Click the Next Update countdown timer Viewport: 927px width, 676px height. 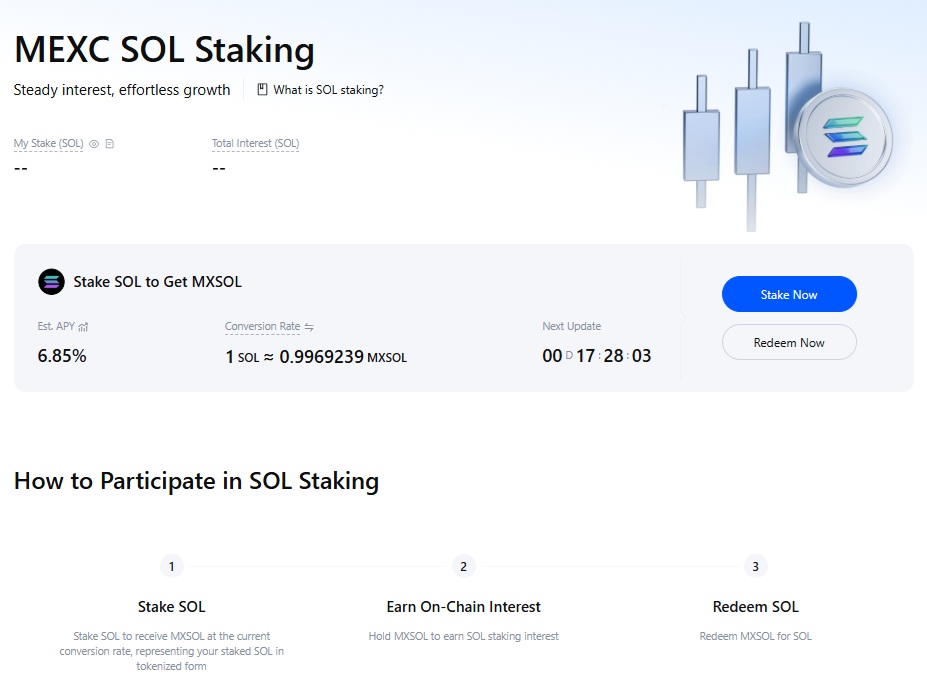click(597, 355)
